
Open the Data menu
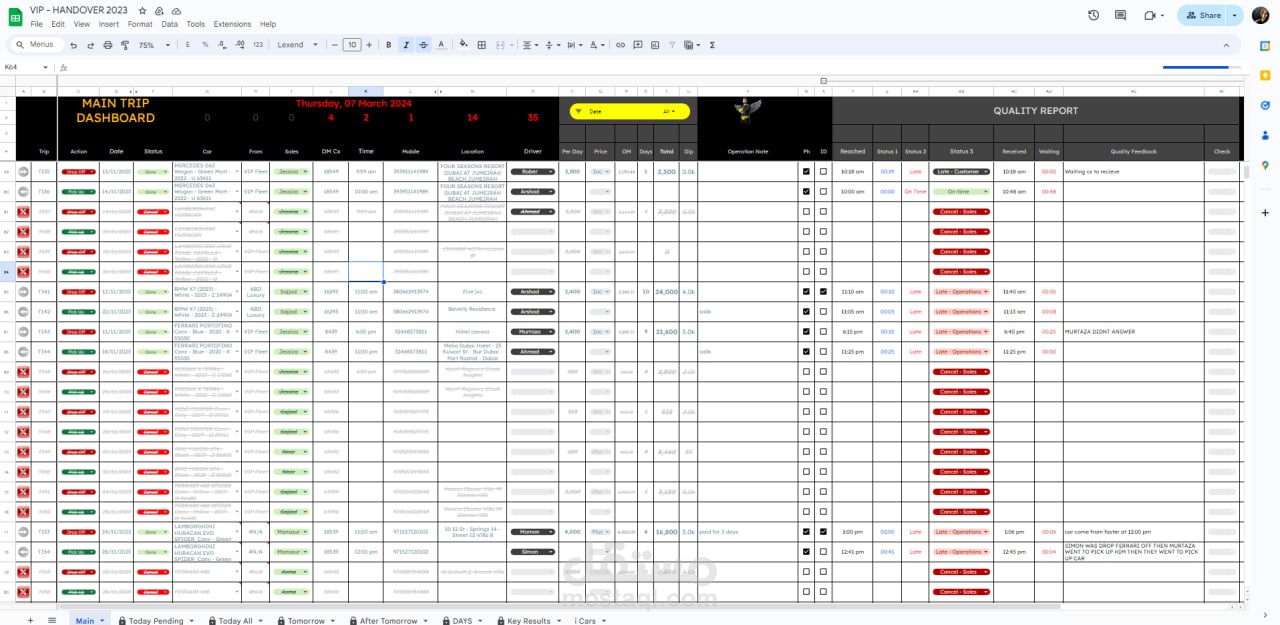coord(170,24)
